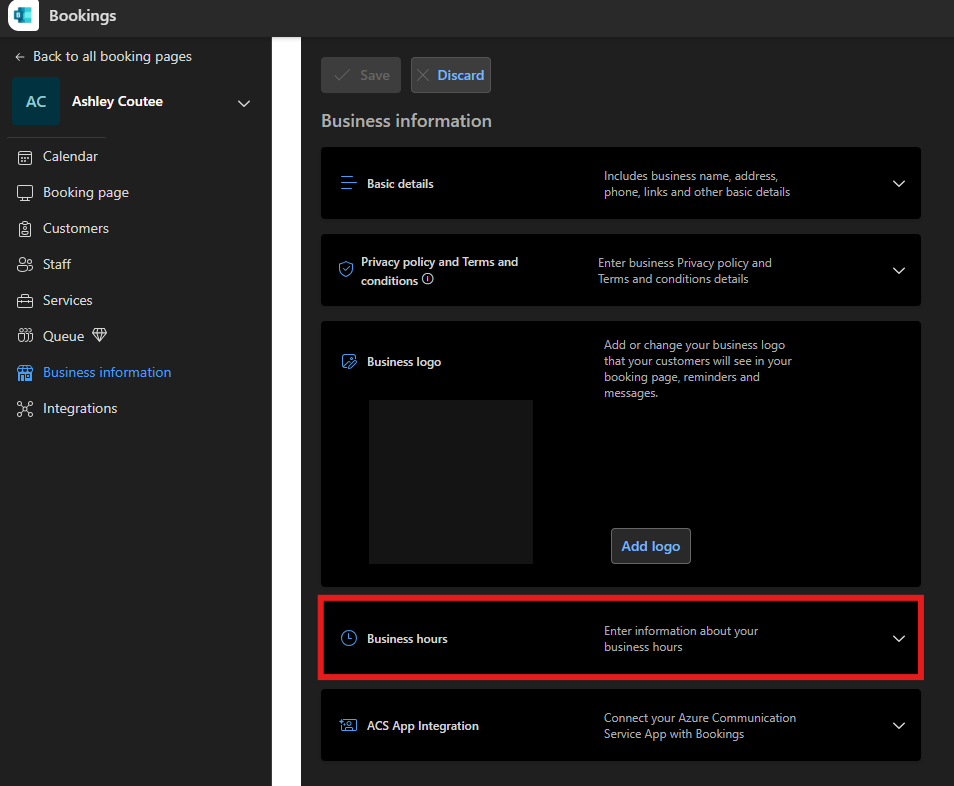Image resolution: width=954 pixels, height=786 pixels.
Task: Go back to all booking pages
Action: 103,57
